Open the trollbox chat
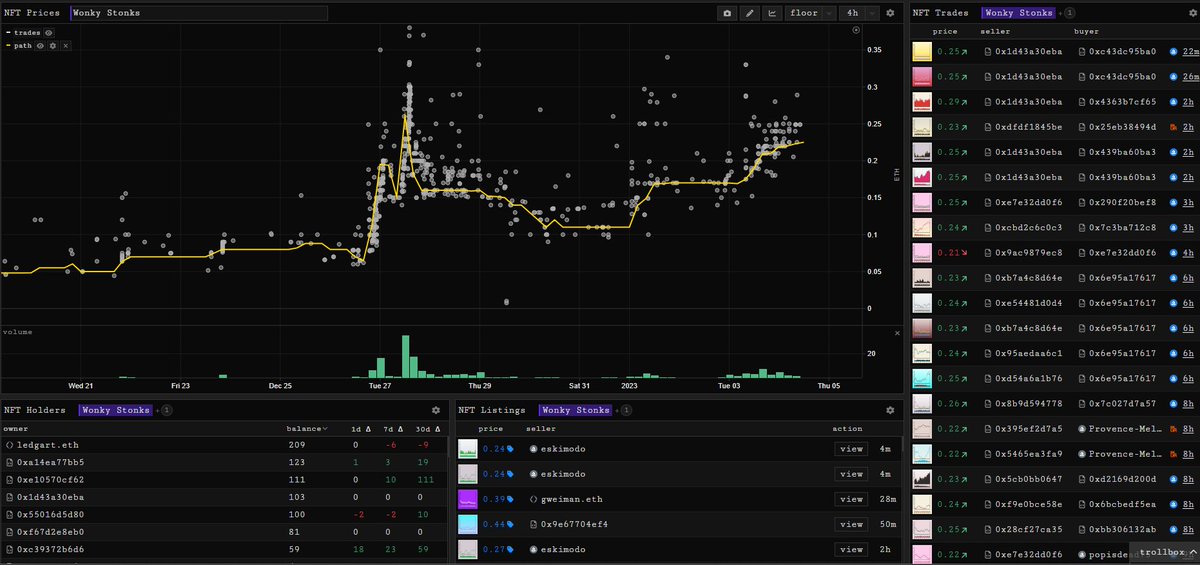 pyautogui.click(x=1163, y=551)
